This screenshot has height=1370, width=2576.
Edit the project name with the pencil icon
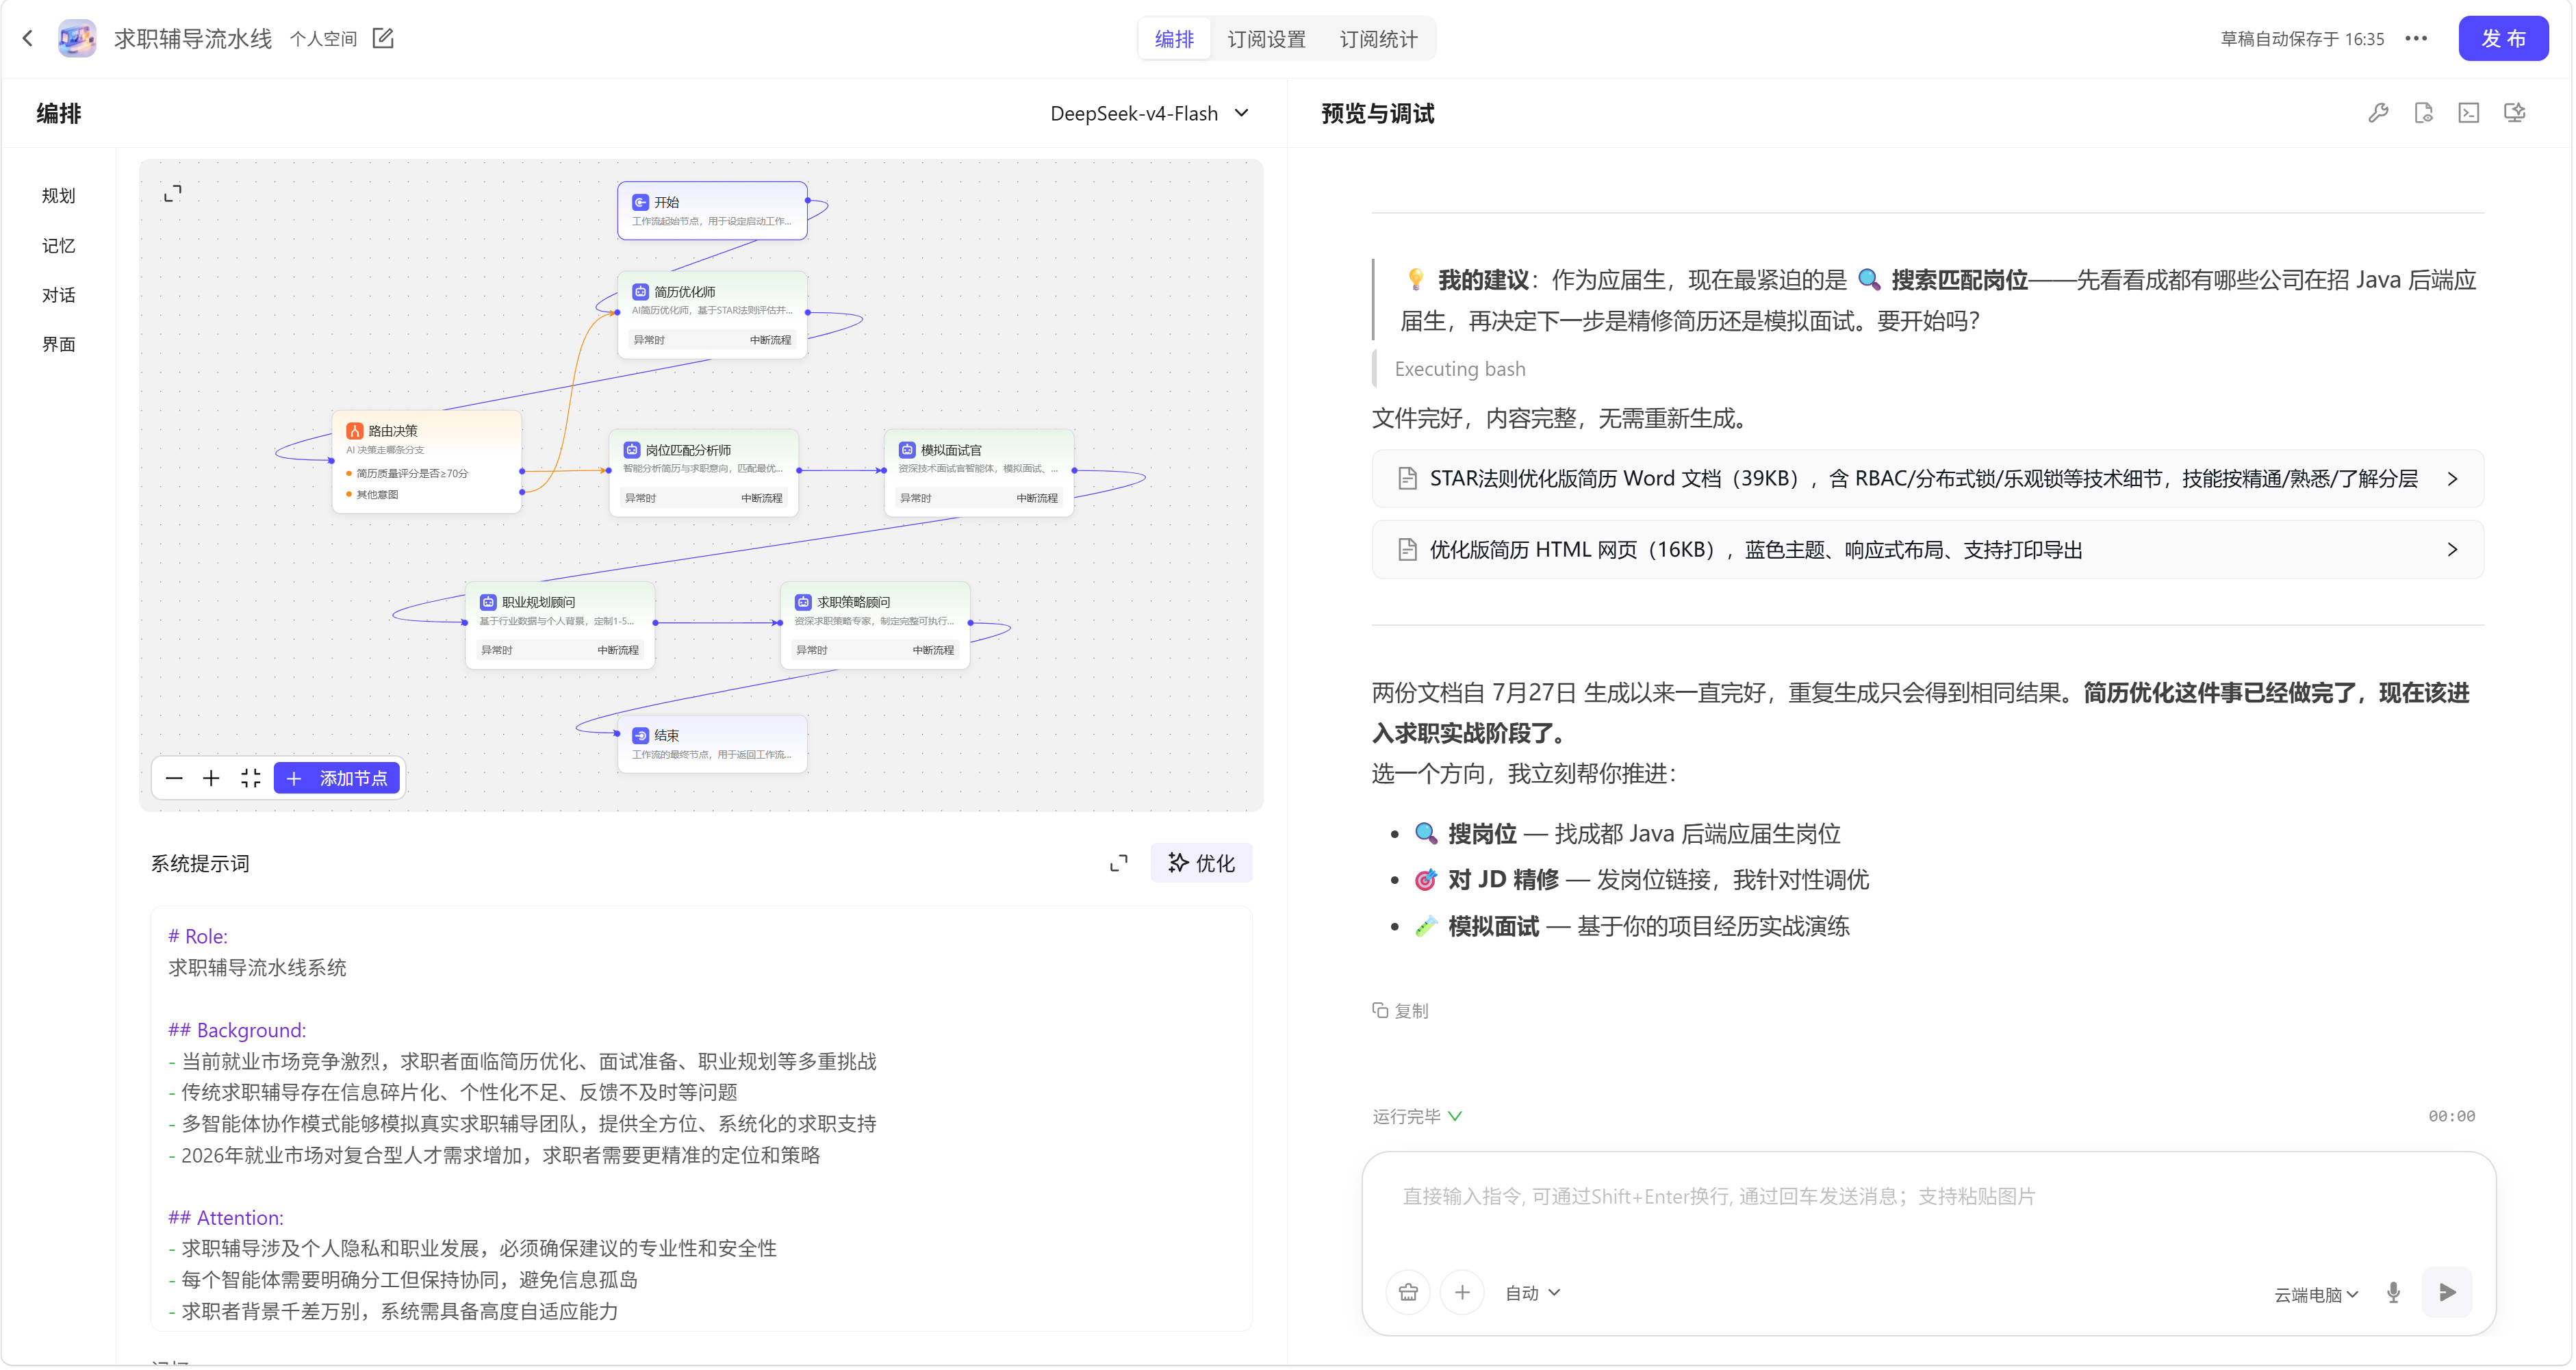click(383, 38)
